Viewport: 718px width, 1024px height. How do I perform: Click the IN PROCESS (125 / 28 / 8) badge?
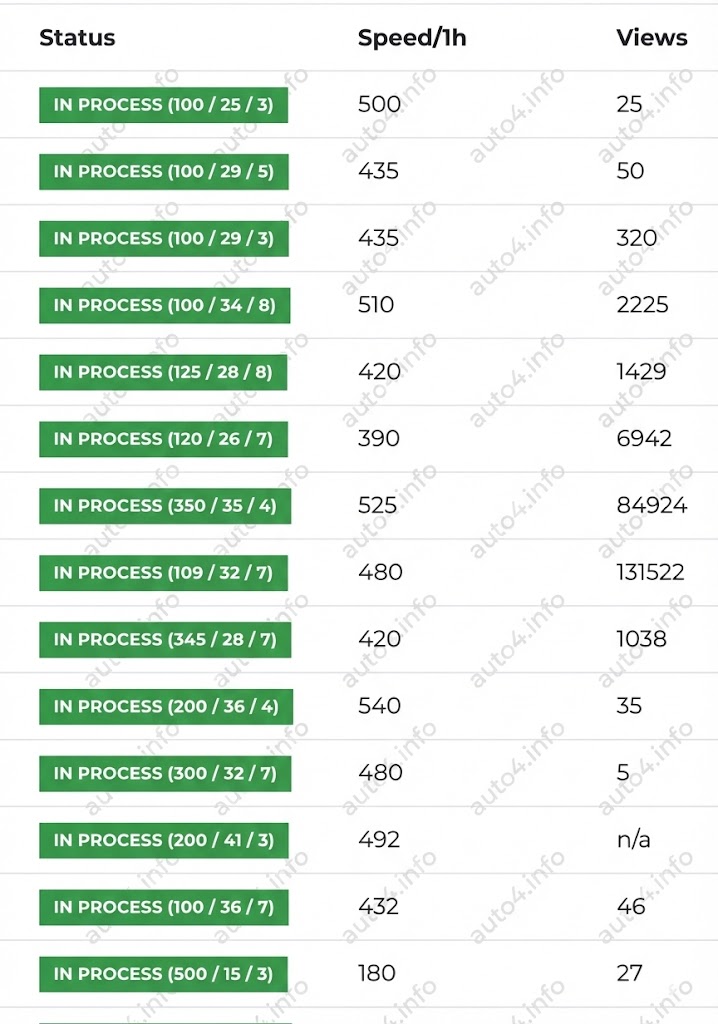163,372
